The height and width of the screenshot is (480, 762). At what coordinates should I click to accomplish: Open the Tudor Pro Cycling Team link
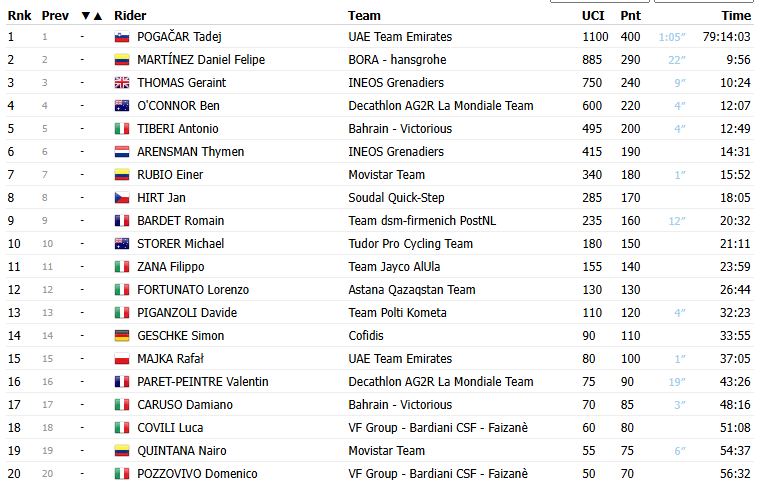pyautogui.click(x=410, y=244)
